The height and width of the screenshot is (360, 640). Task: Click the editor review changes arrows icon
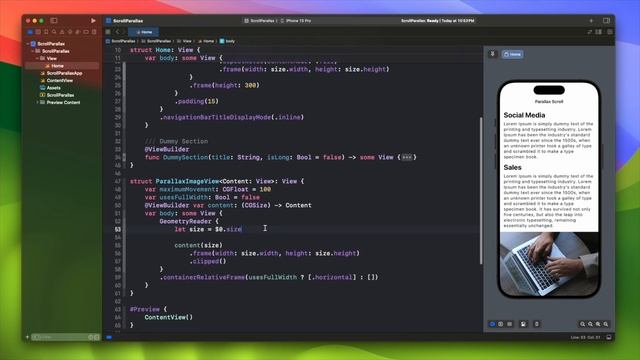click(x=589, y=32)
